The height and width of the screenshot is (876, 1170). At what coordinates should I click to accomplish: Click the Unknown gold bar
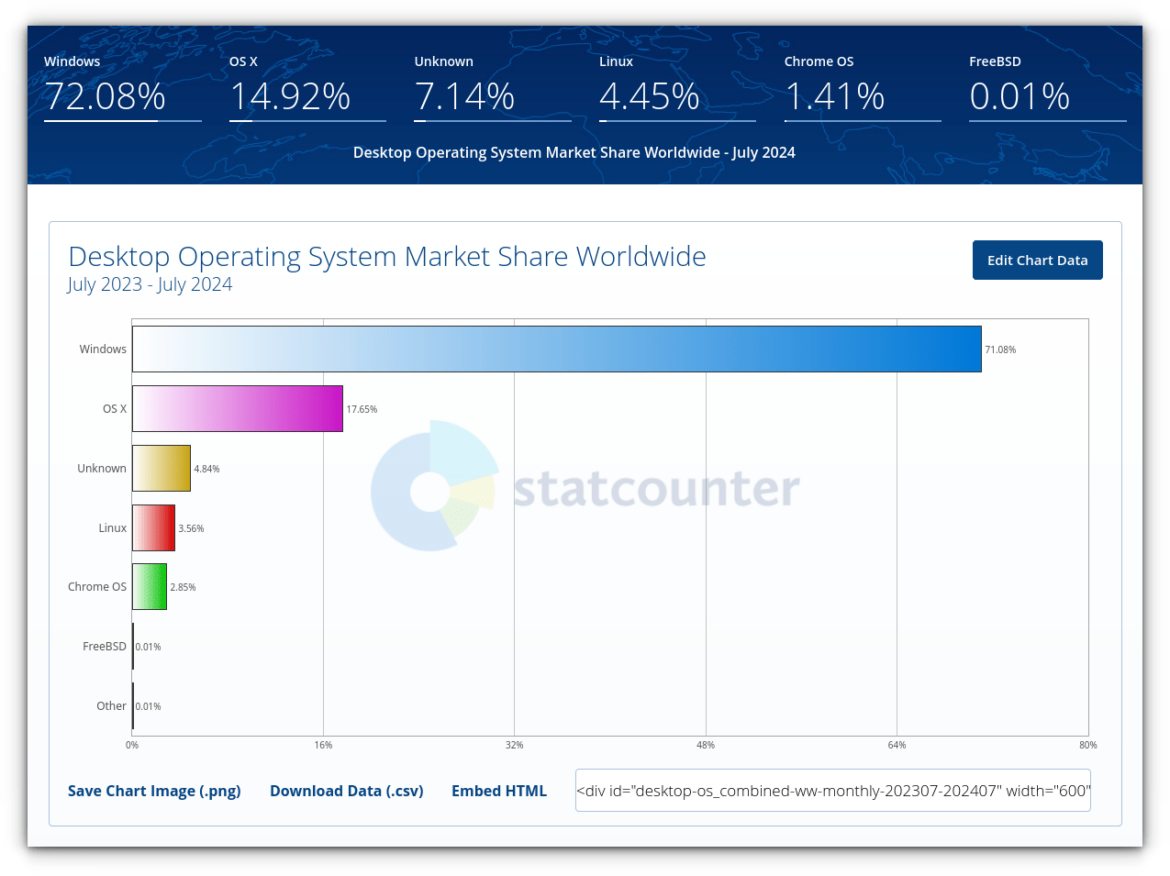point(160,467)
